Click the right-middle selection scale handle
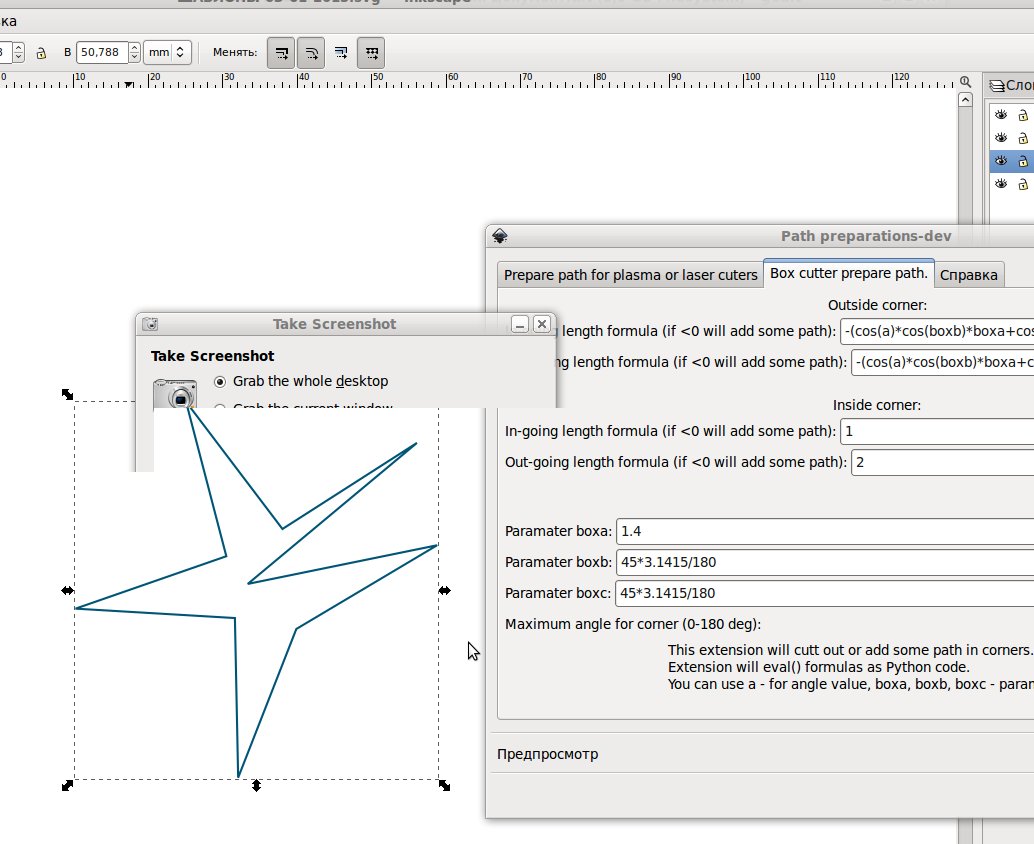 pos(444,591)
